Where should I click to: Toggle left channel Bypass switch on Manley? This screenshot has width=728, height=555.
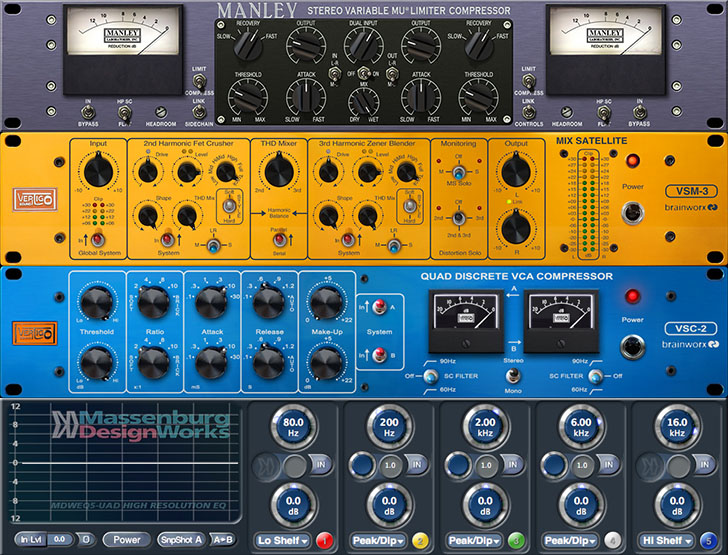click(88, 112)
